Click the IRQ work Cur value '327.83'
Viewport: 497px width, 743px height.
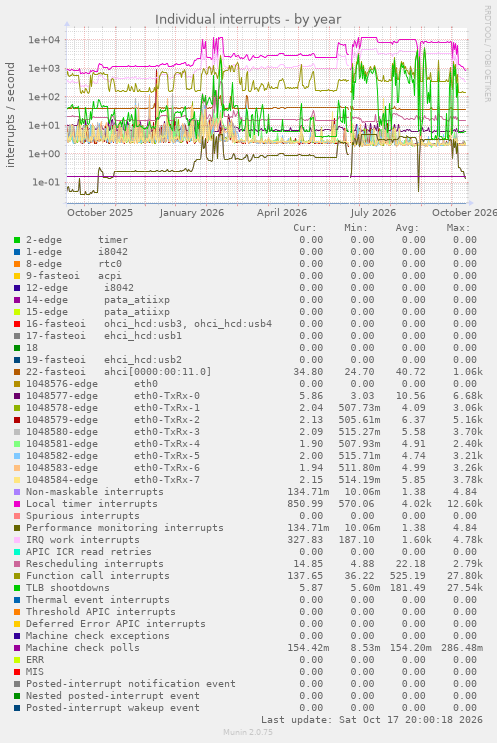click(x=305, y=540)
